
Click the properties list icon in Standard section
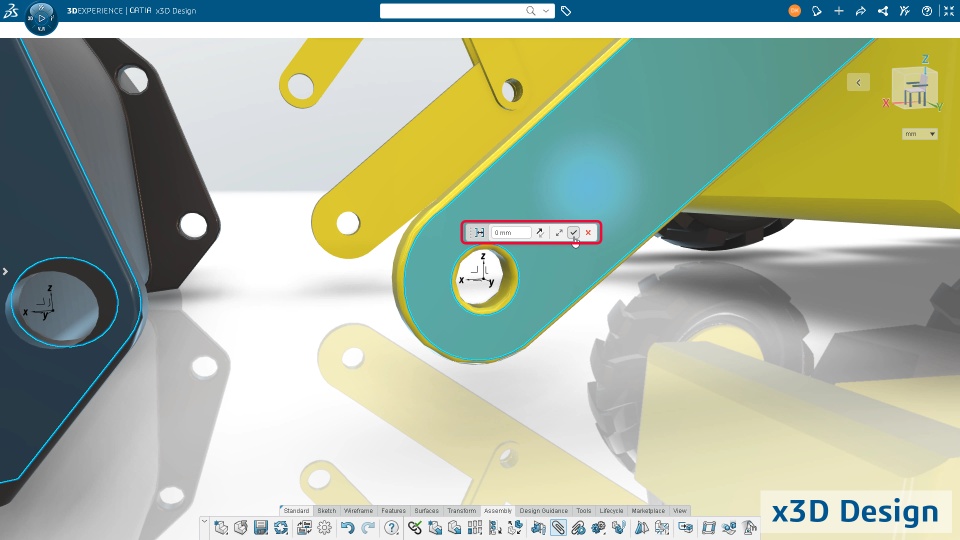pos(304,528)
